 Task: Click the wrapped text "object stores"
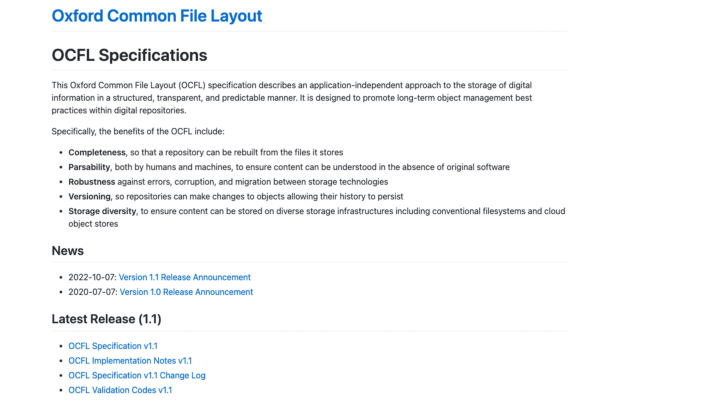93,224
